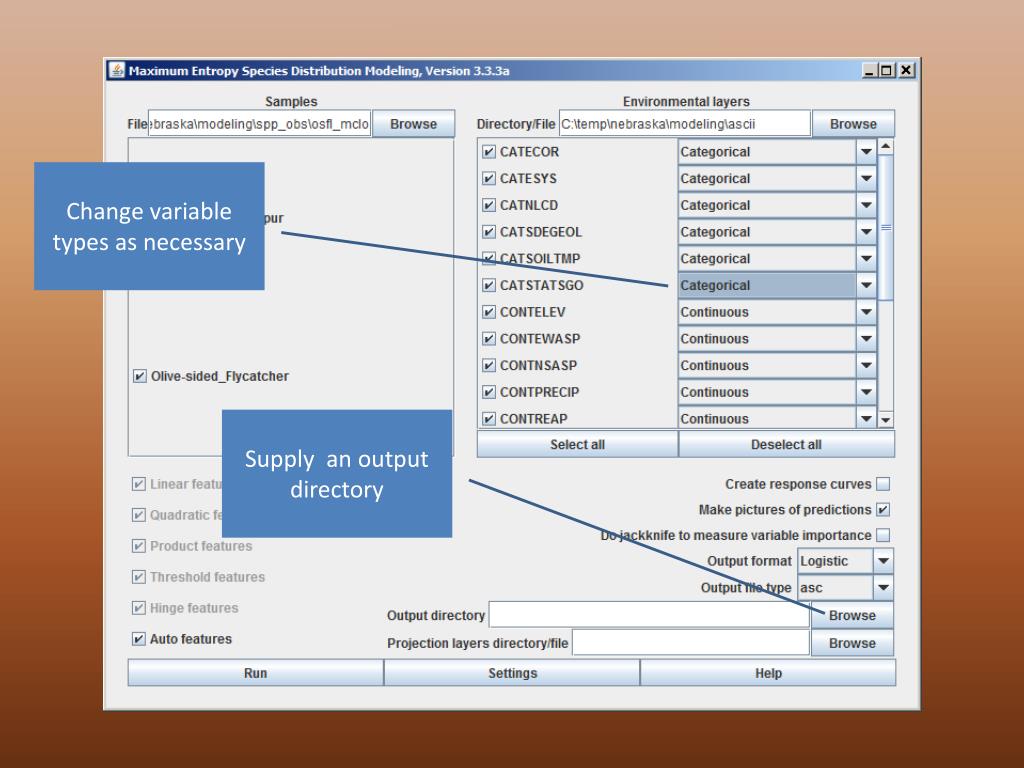Toggle the CATNLCD layer checkbox
The width and height of the screenshot is (1024, 768).
tap(488, 205)
